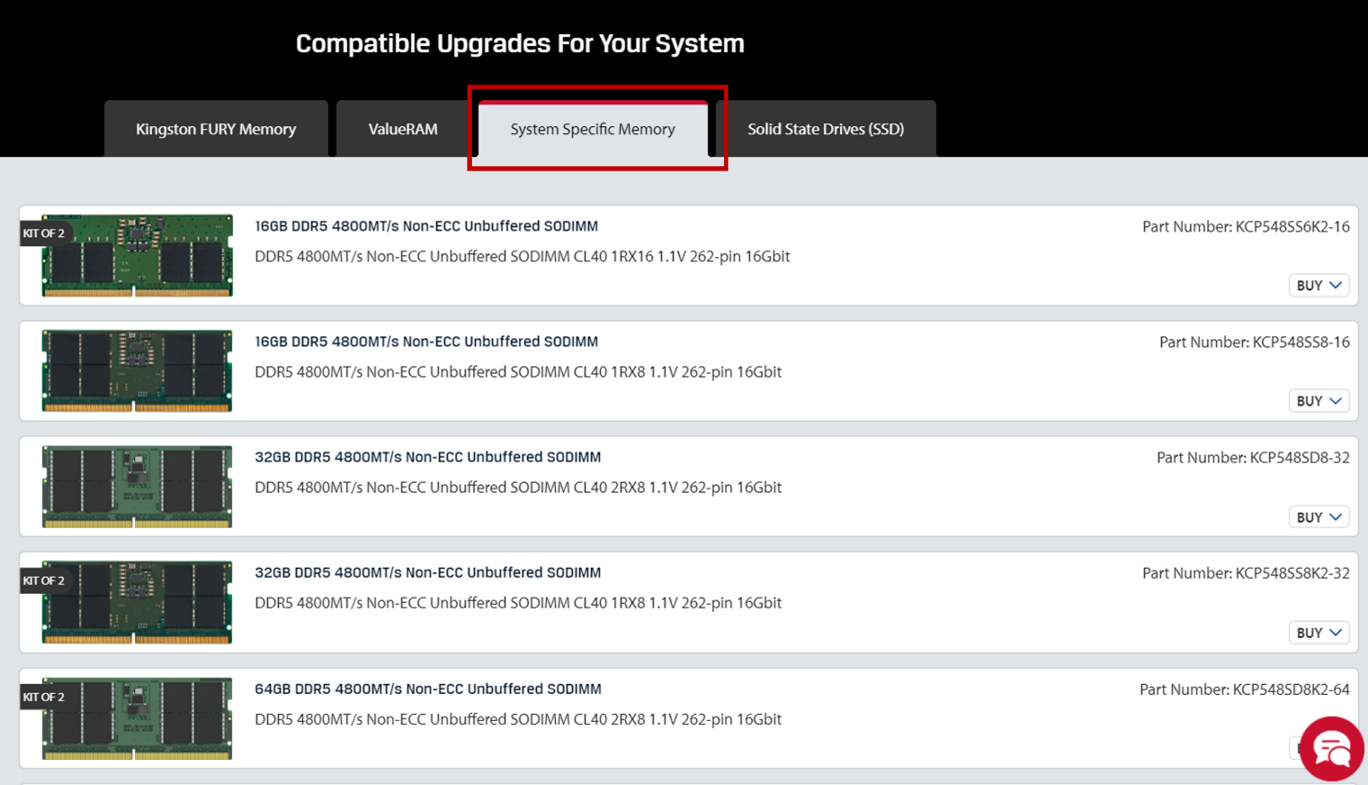This screenshot has height=785, width=1368.
Task: Open 32GB DDR5 title in KCP548SD8-32 row
Action: click(x=428, y=457)
